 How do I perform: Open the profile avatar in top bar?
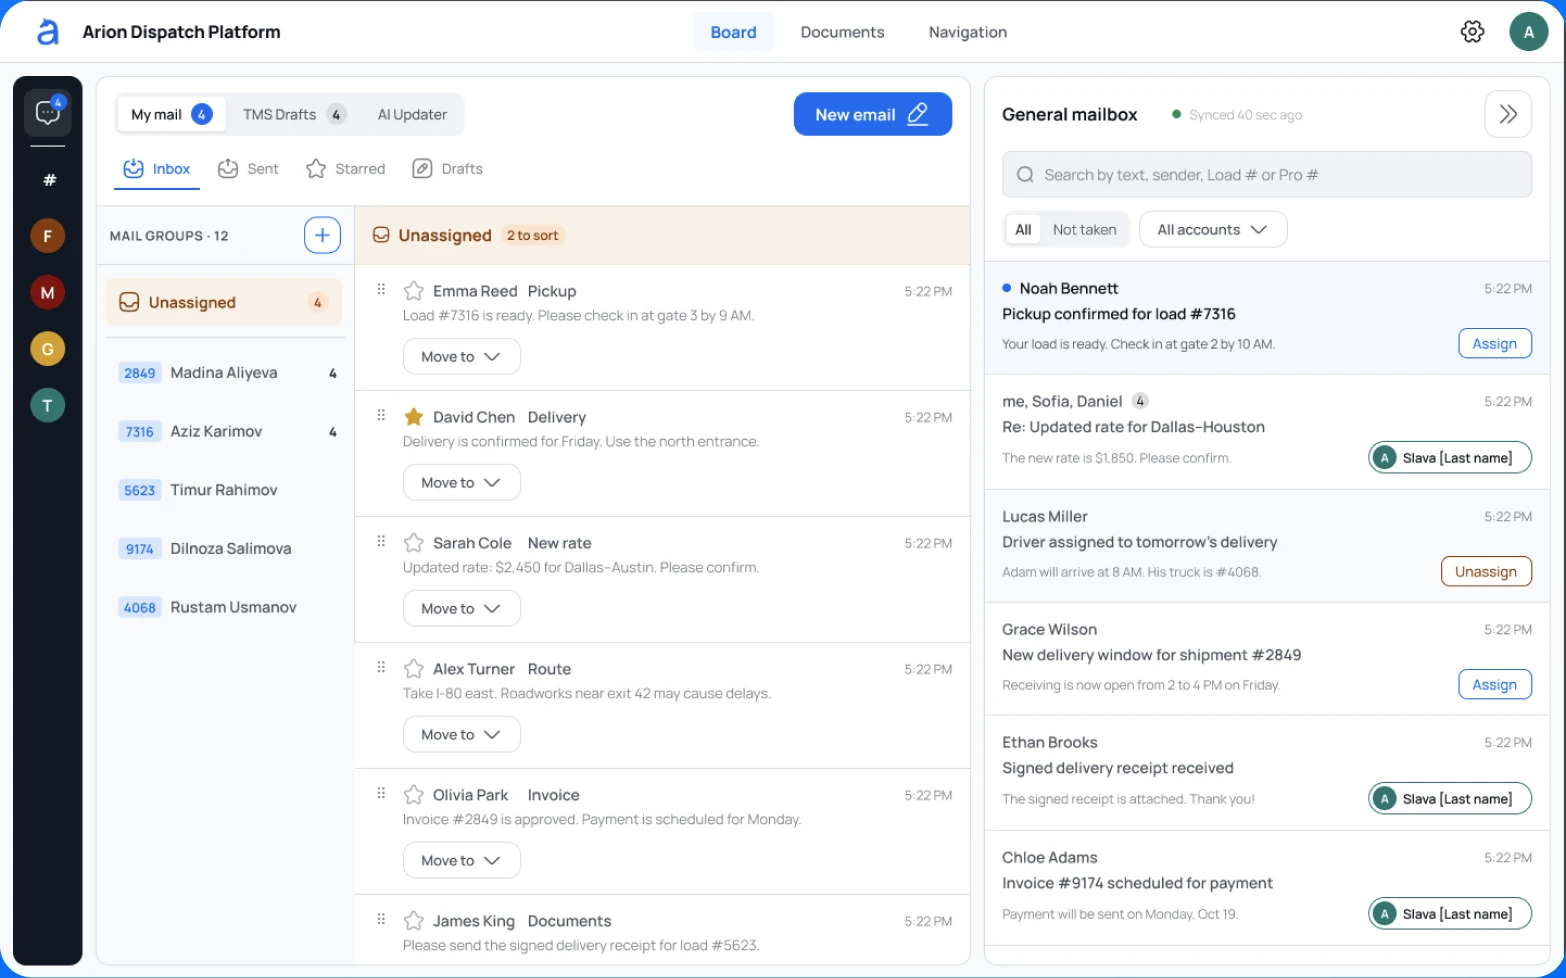pos(1528,32)
